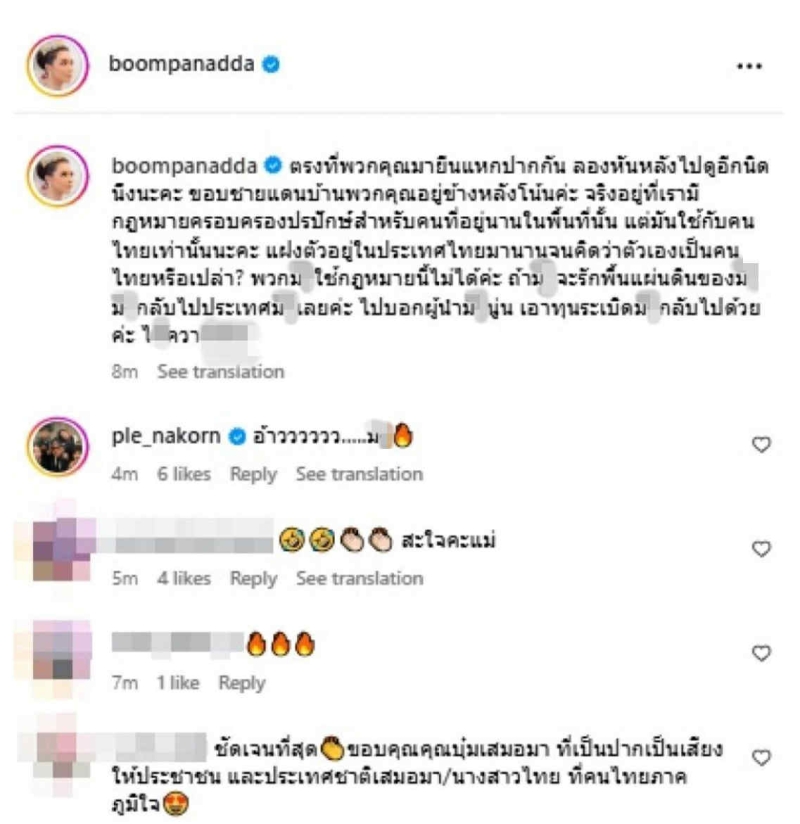Reply to ple_nakorn's comment
The width and height of the screenshot is (800, 824).
coord(253,474)
